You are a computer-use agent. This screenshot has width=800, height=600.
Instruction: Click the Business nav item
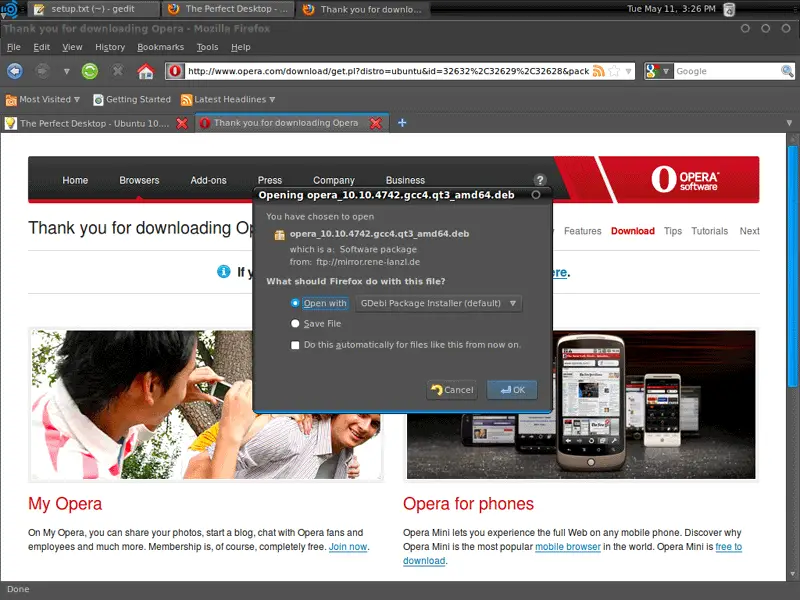point(405,180)
